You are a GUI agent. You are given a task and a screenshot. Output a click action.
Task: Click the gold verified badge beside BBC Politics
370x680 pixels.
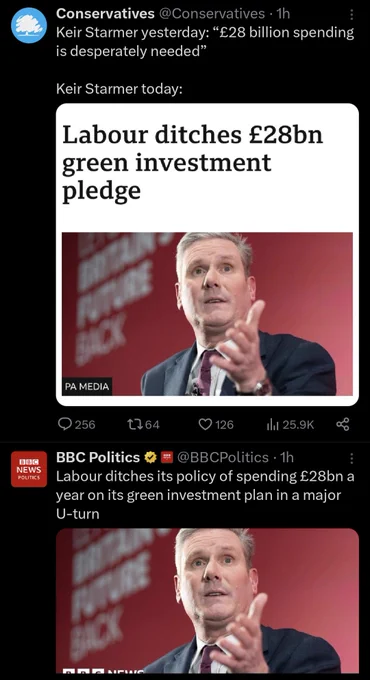click(151, 457)
